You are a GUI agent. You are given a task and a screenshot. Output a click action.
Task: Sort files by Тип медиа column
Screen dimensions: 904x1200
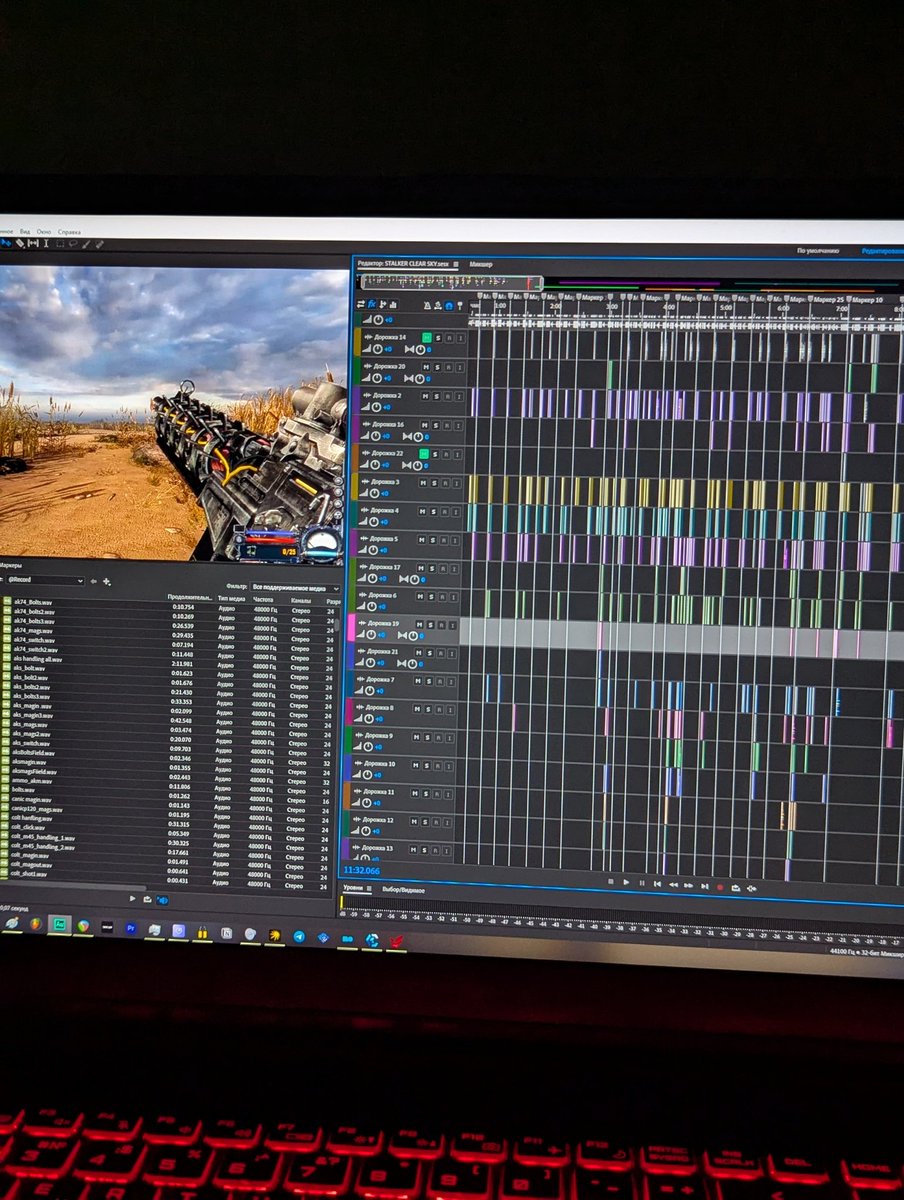[x=232, y=598]
